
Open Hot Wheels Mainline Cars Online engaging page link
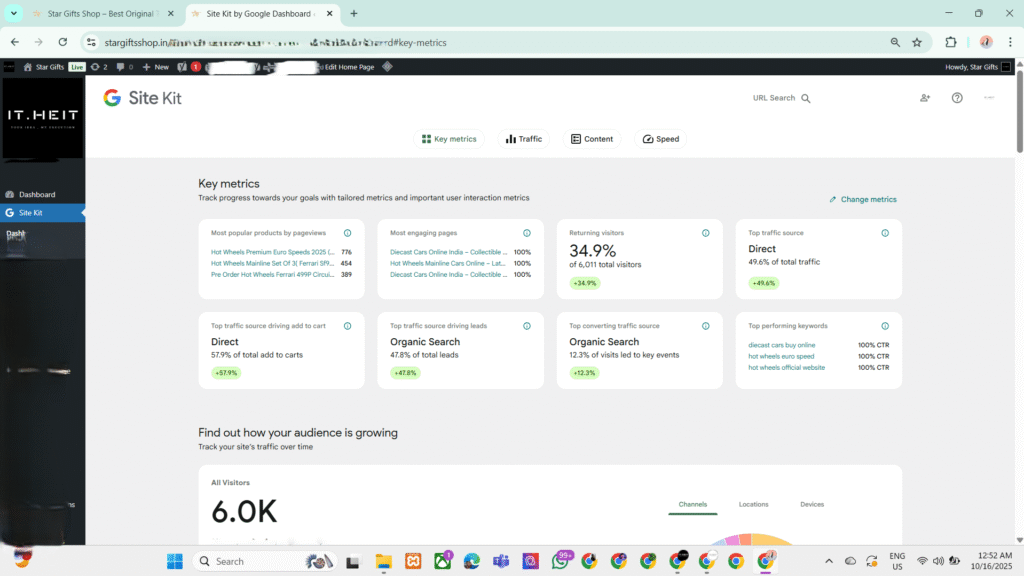click(x=448, y=263)
